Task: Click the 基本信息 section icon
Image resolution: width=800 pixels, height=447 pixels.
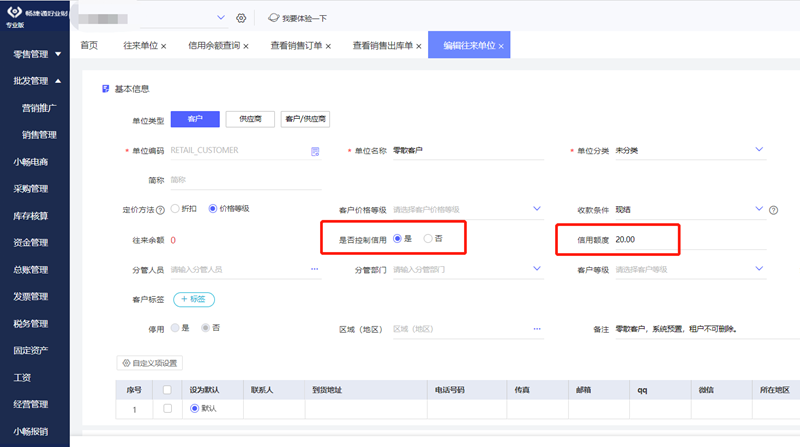Action: pos(106,89)
